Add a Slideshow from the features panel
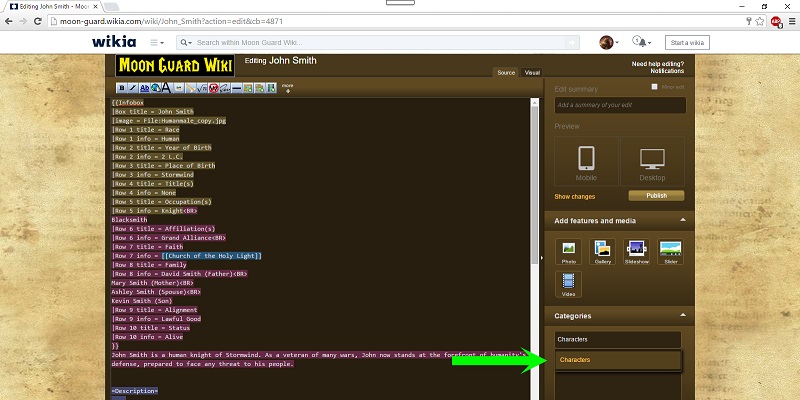Image resolution: width=800 pixels, height=400 pixels. pyautogui.click(x=636, y=252)
